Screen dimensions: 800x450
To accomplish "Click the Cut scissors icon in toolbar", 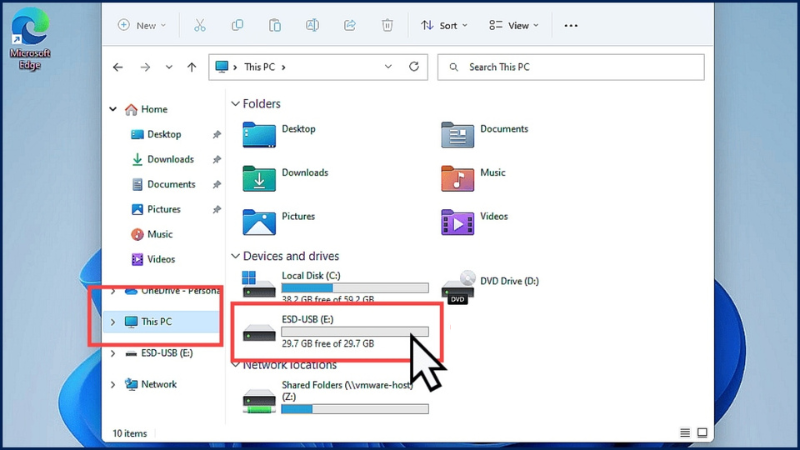I will [200, 25].
